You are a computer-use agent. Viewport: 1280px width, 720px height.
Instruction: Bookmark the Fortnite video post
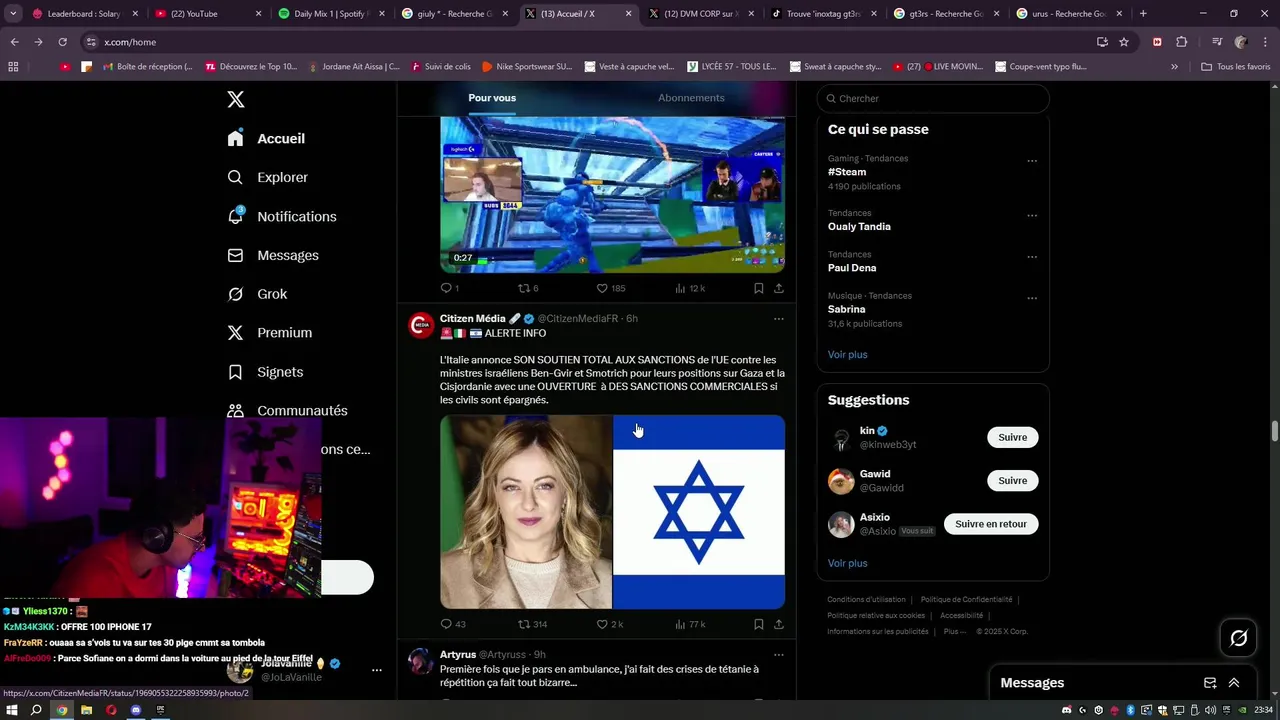(759, 288)
